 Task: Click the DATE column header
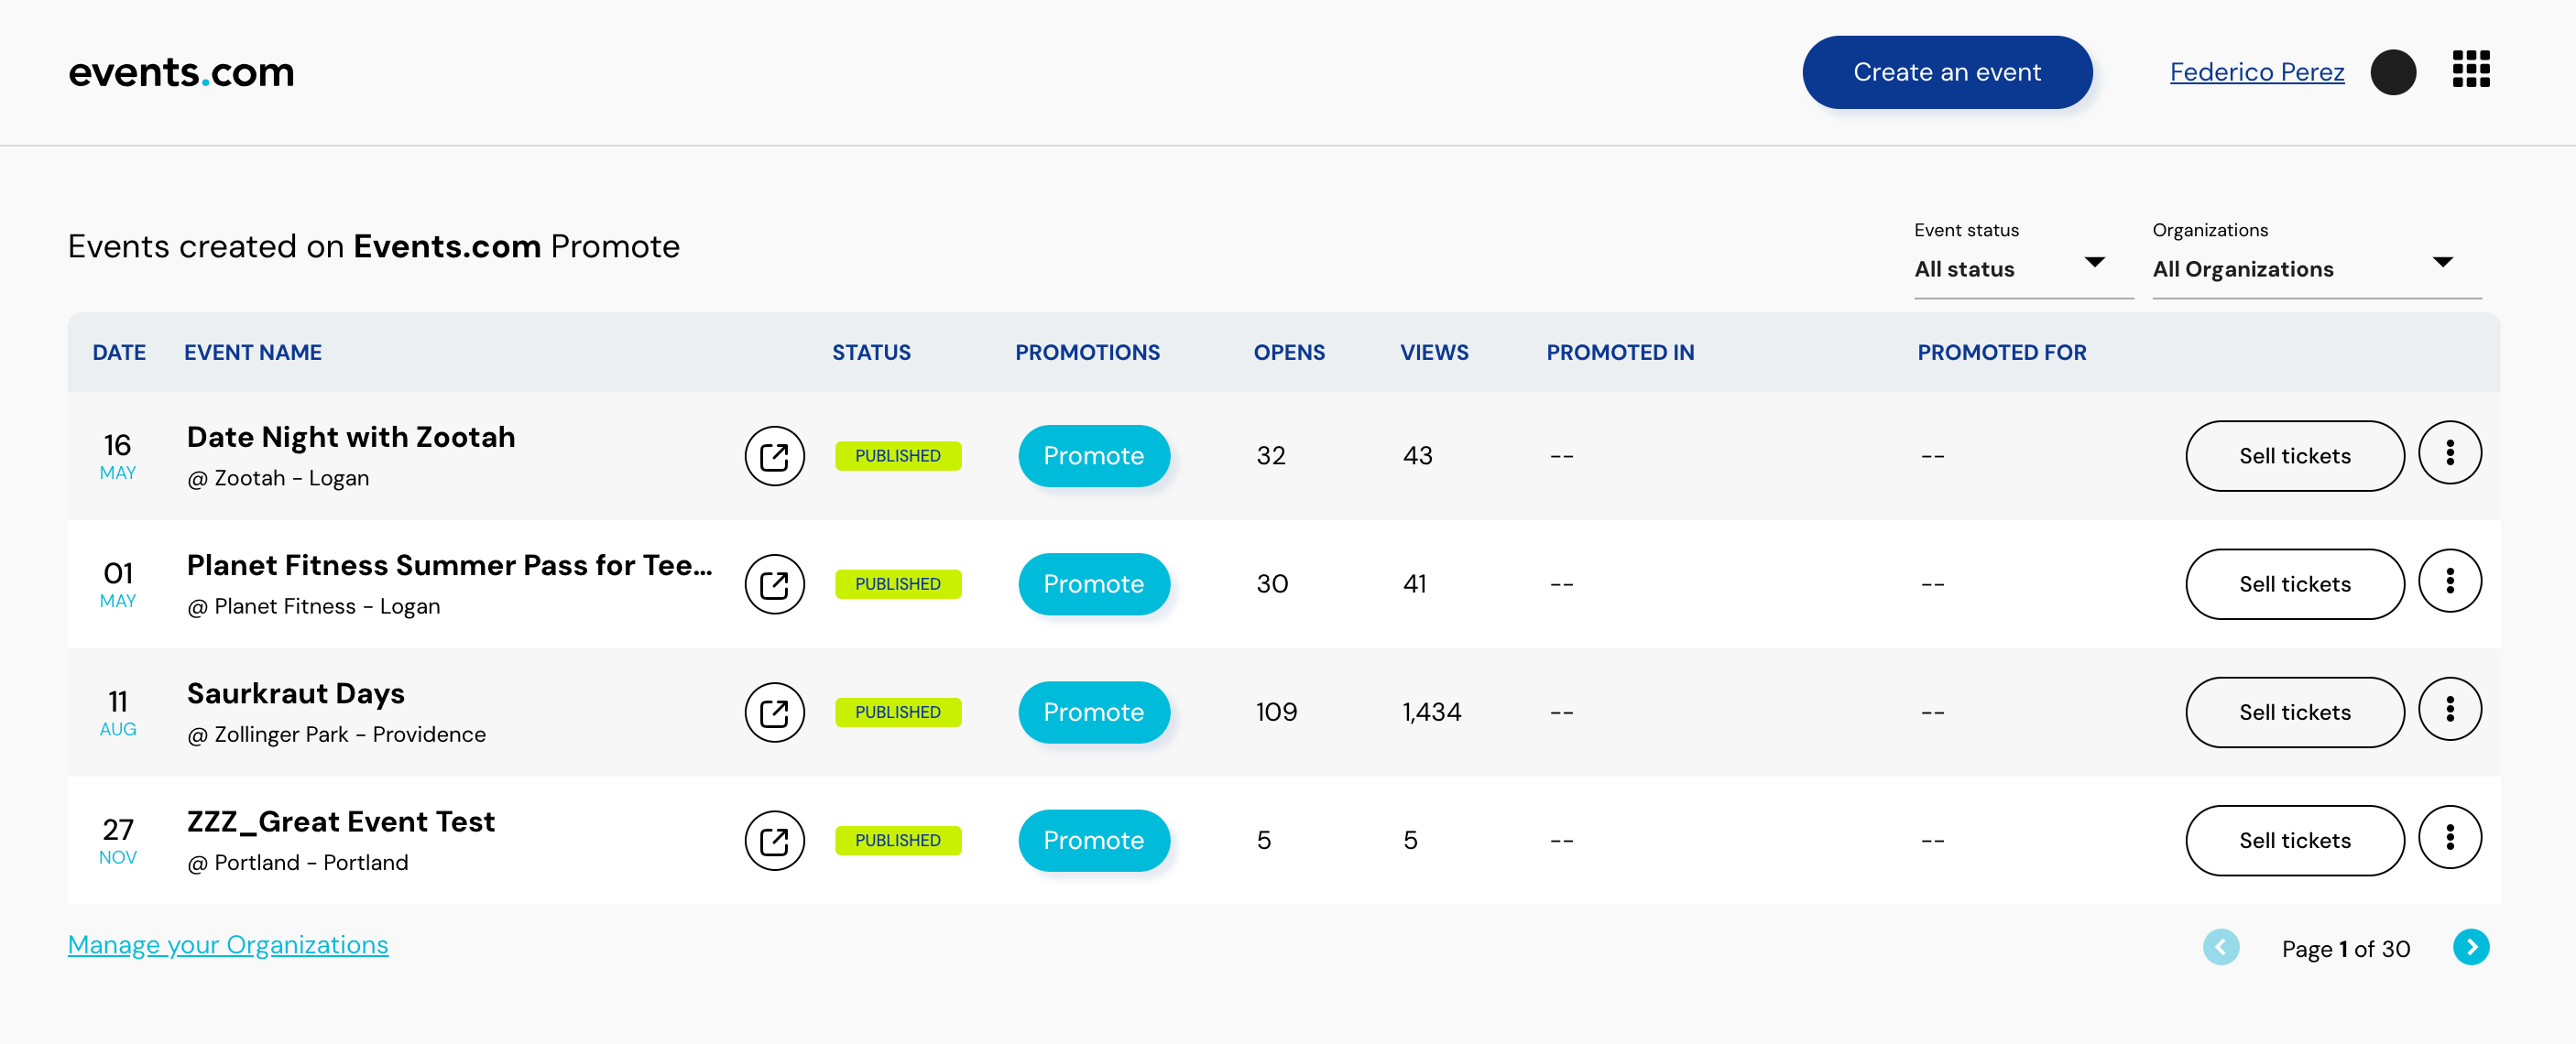[119, 352]
